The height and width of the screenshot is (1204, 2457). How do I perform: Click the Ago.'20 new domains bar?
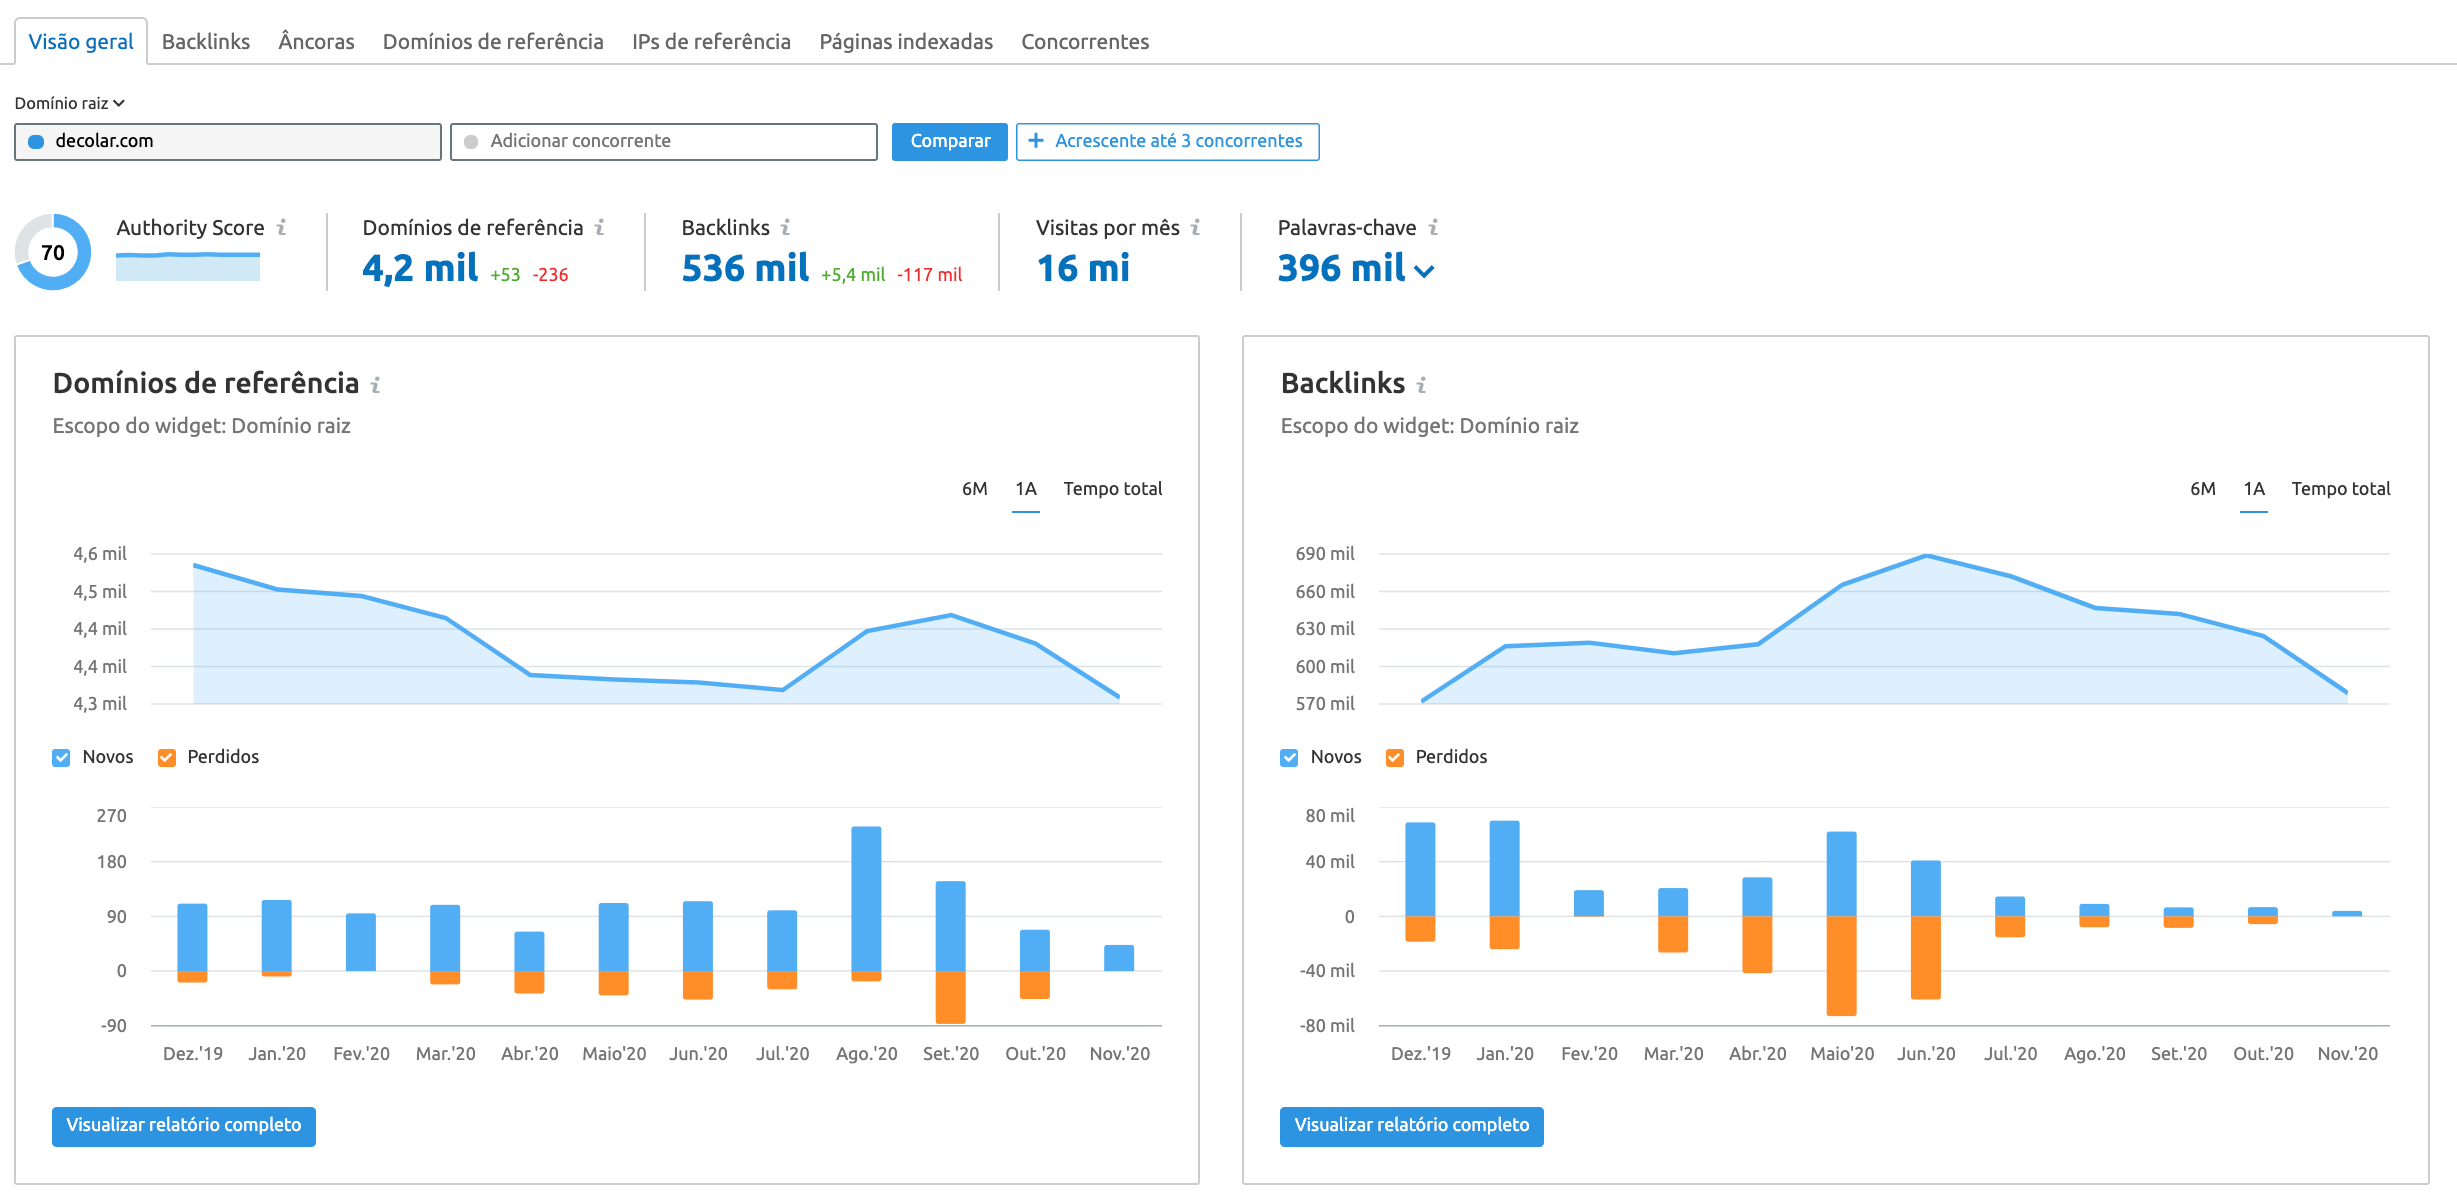pos(866,898)
